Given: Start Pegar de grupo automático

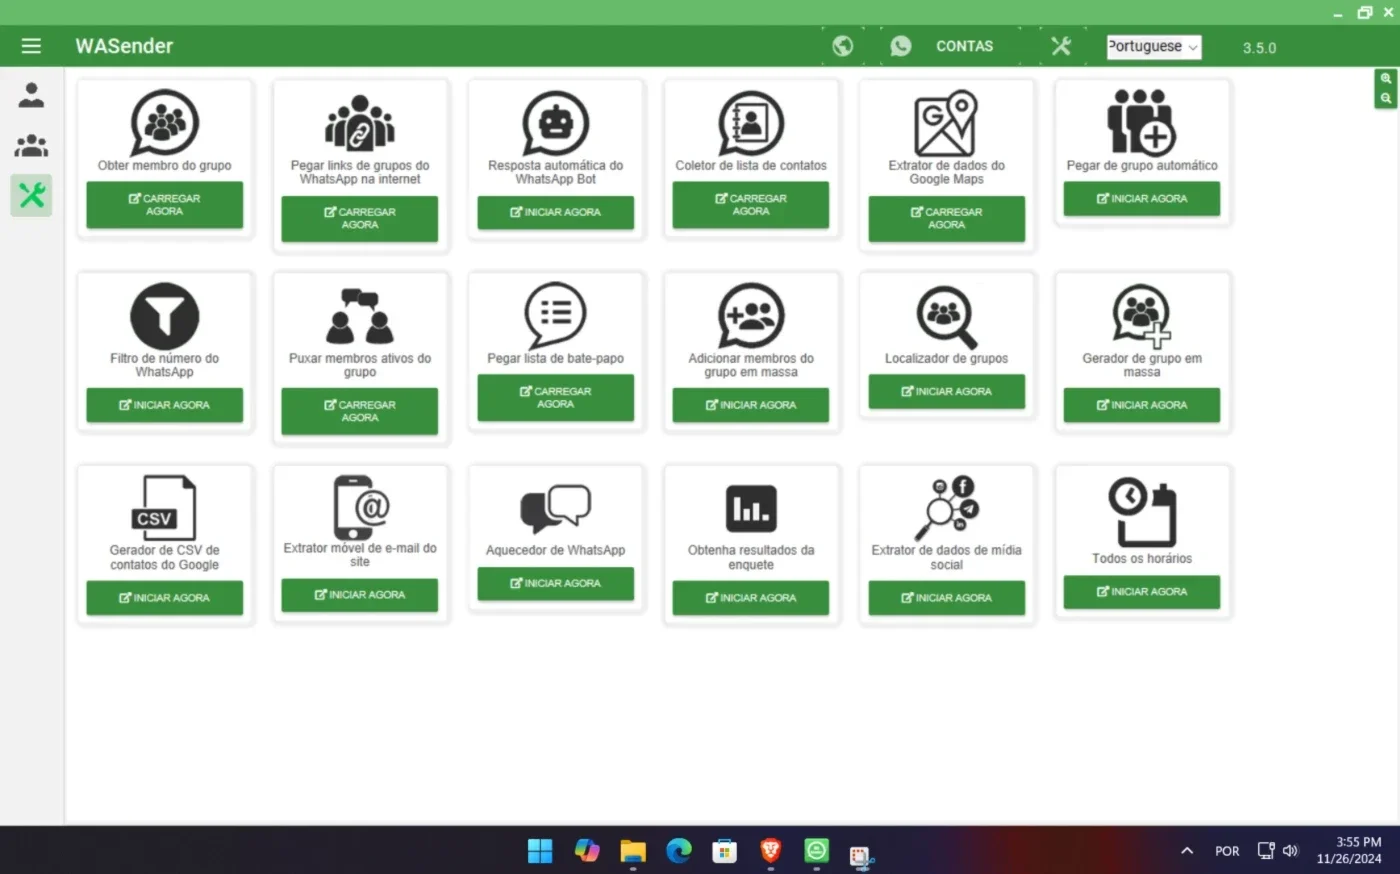Looking at the screenshot, I should coord(1142,198).
